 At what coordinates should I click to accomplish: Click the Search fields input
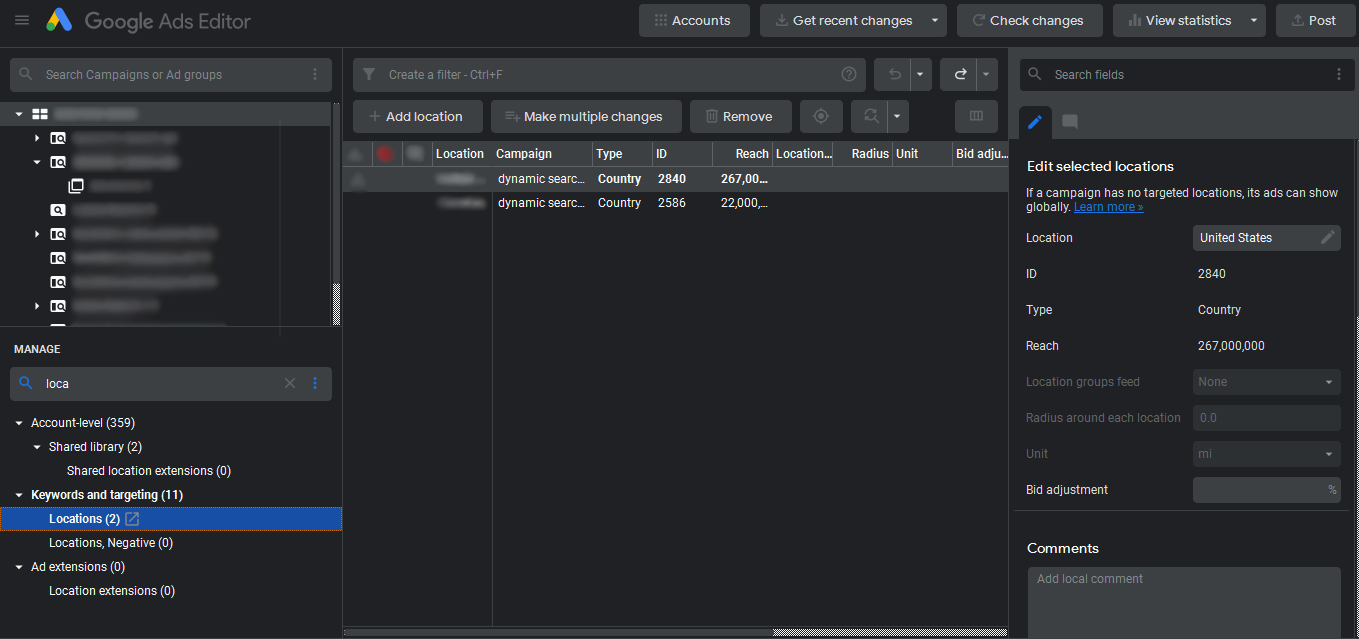pos(1187,74)
